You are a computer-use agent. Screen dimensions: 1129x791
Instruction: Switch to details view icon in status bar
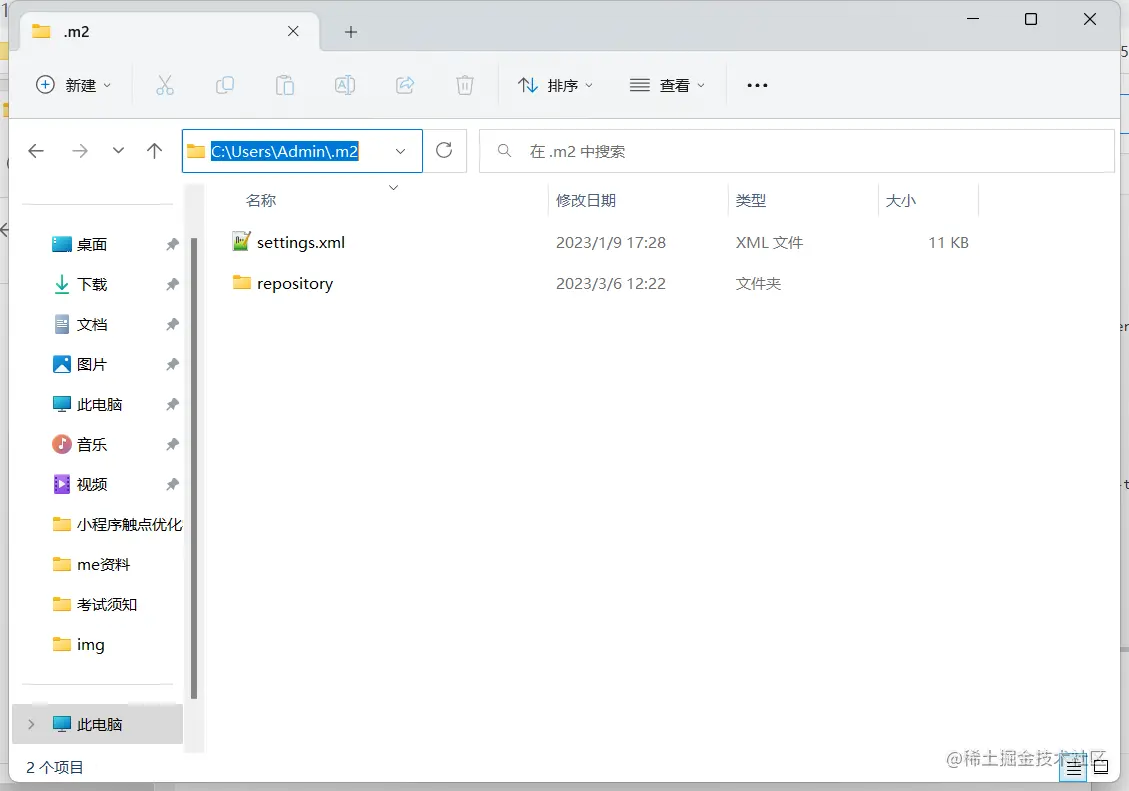1074,768
